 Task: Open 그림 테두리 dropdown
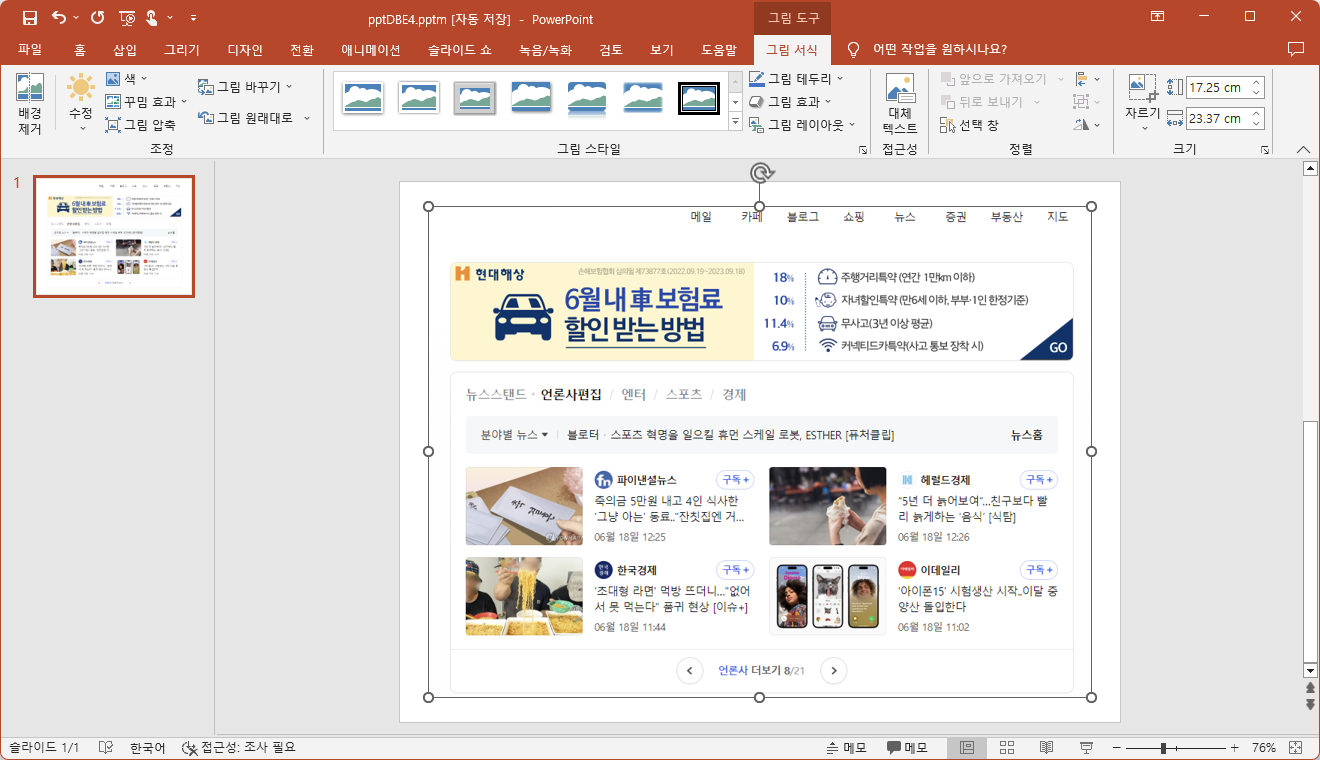pyautogui.click(x=796, y=78)
